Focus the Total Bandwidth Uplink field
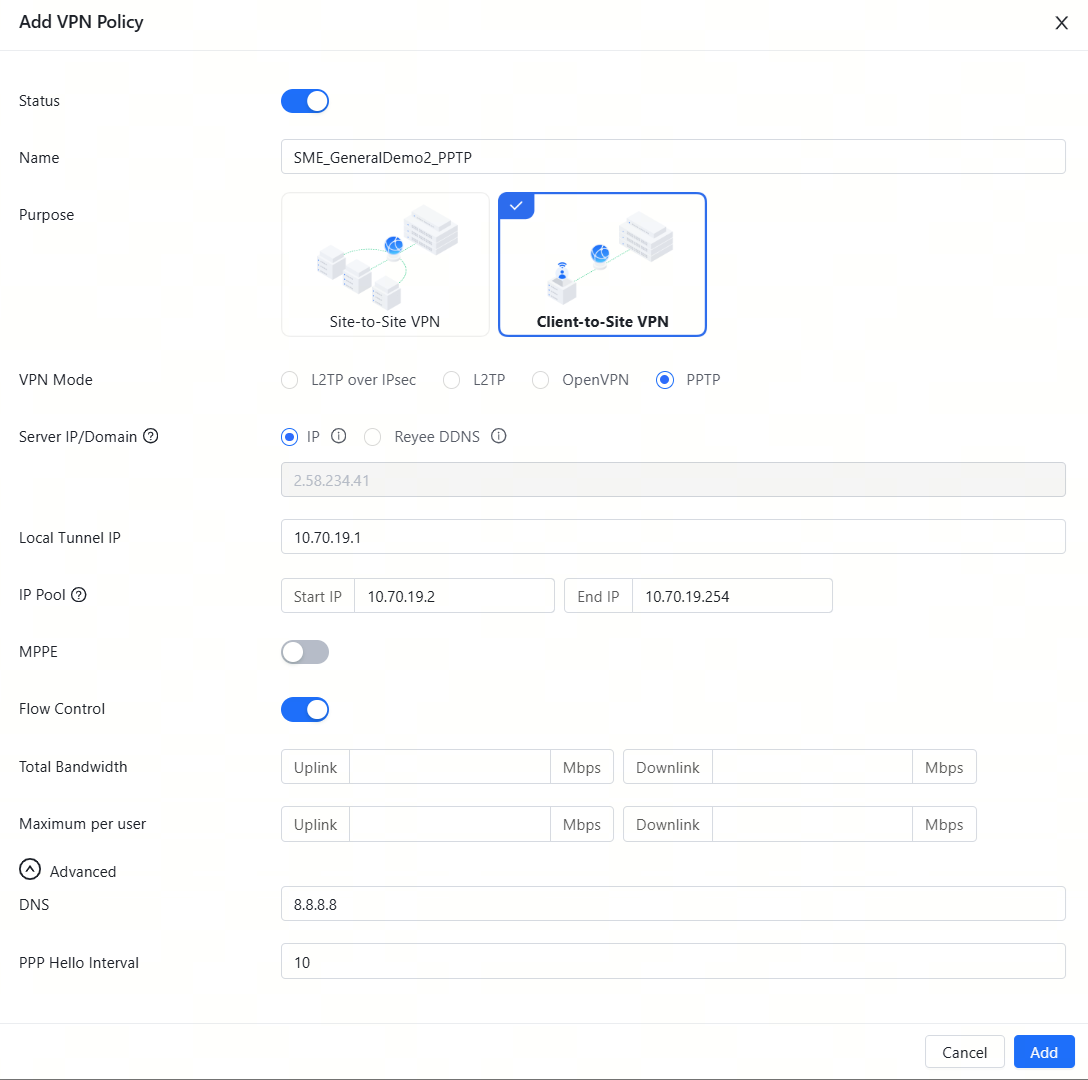Screen dimensions: 1088x1080 tap(449, 767)
